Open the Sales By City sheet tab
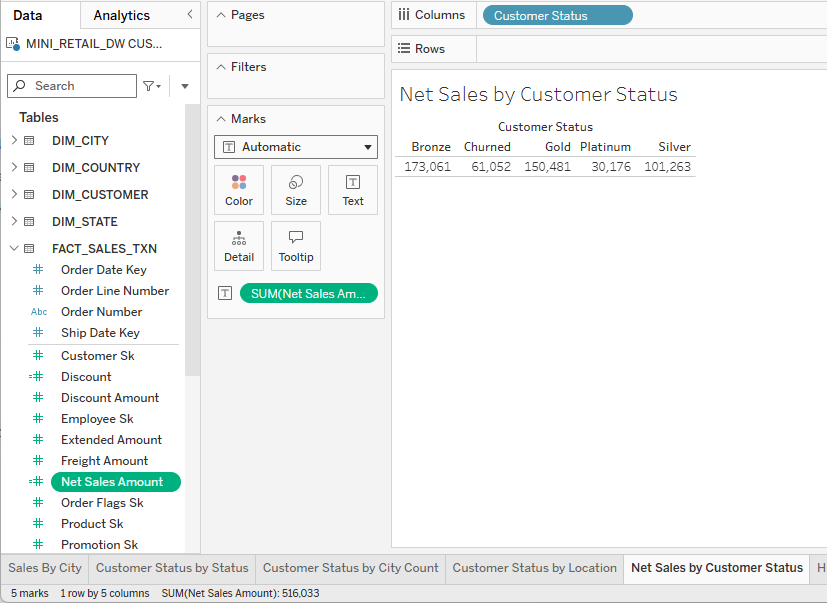The image size is (827, 603). (45, 568)
